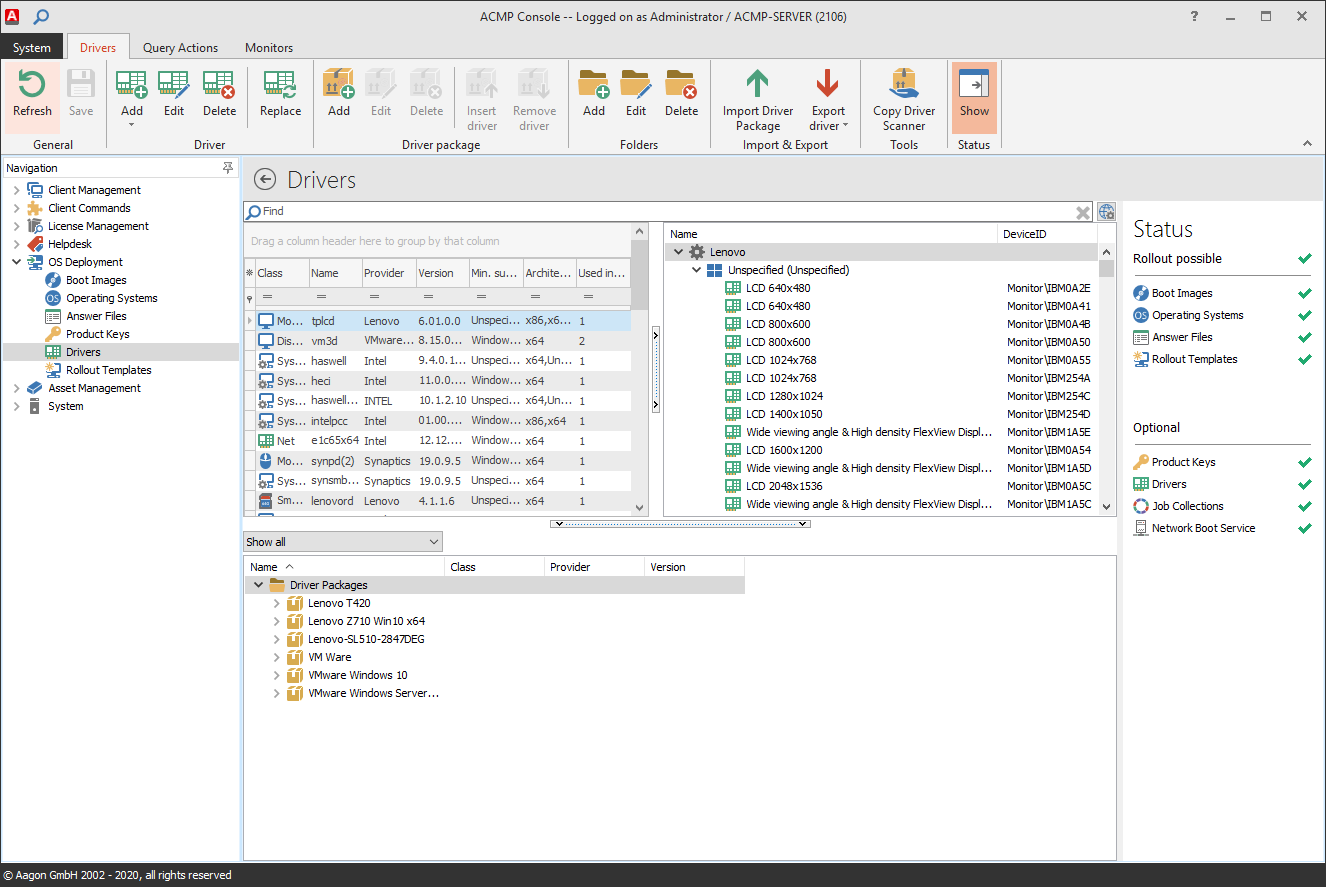The width and height of the screenshot is (1326, 887).
Task: Expand the VM Ware driver package
Action: click(x=277, y=657)
